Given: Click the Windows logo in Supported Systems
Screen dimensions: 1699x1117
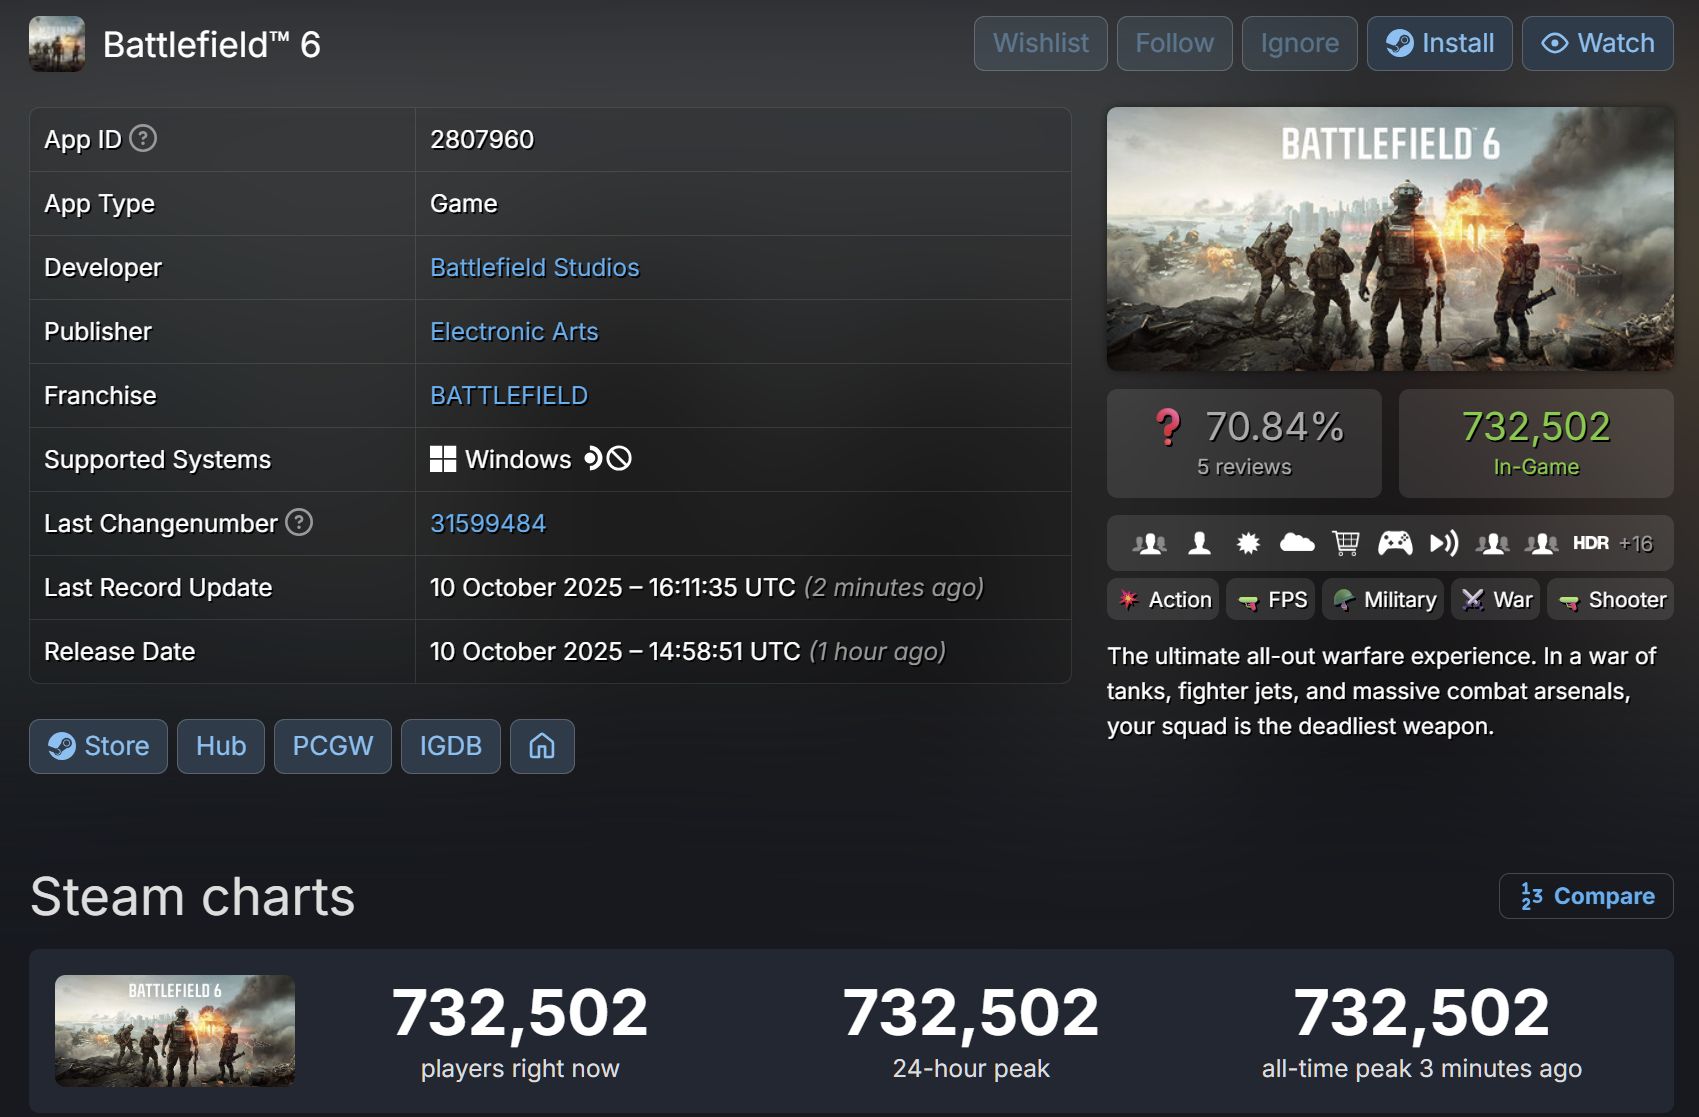Looking at the screenshot, I should (443, 459).
